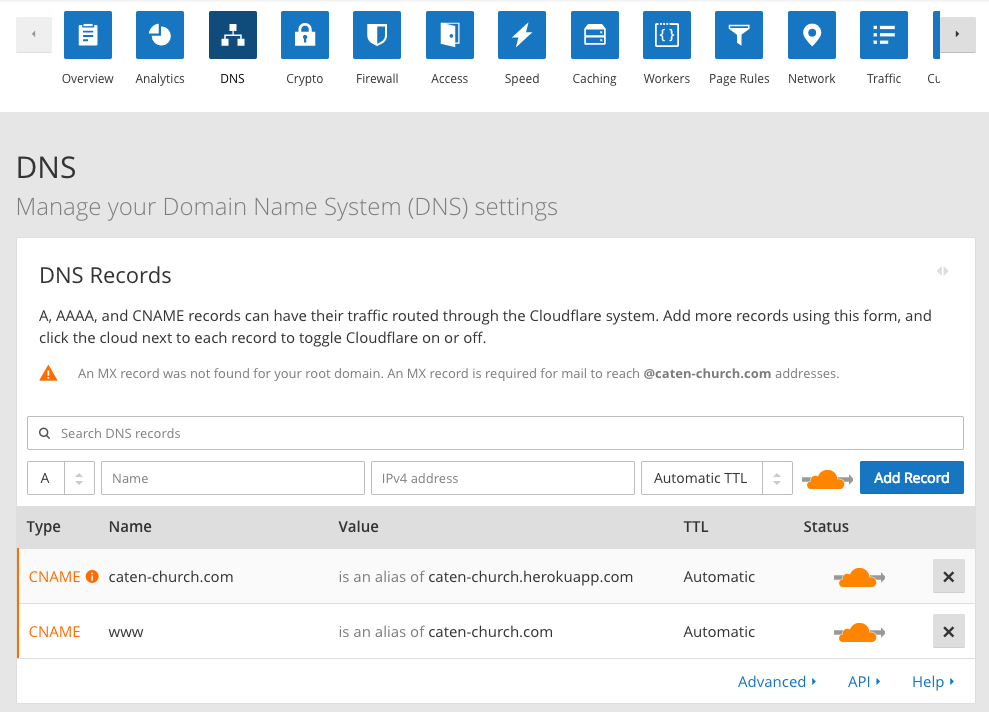Open the Speed lightning bolt icon

[x=522, y=36]
